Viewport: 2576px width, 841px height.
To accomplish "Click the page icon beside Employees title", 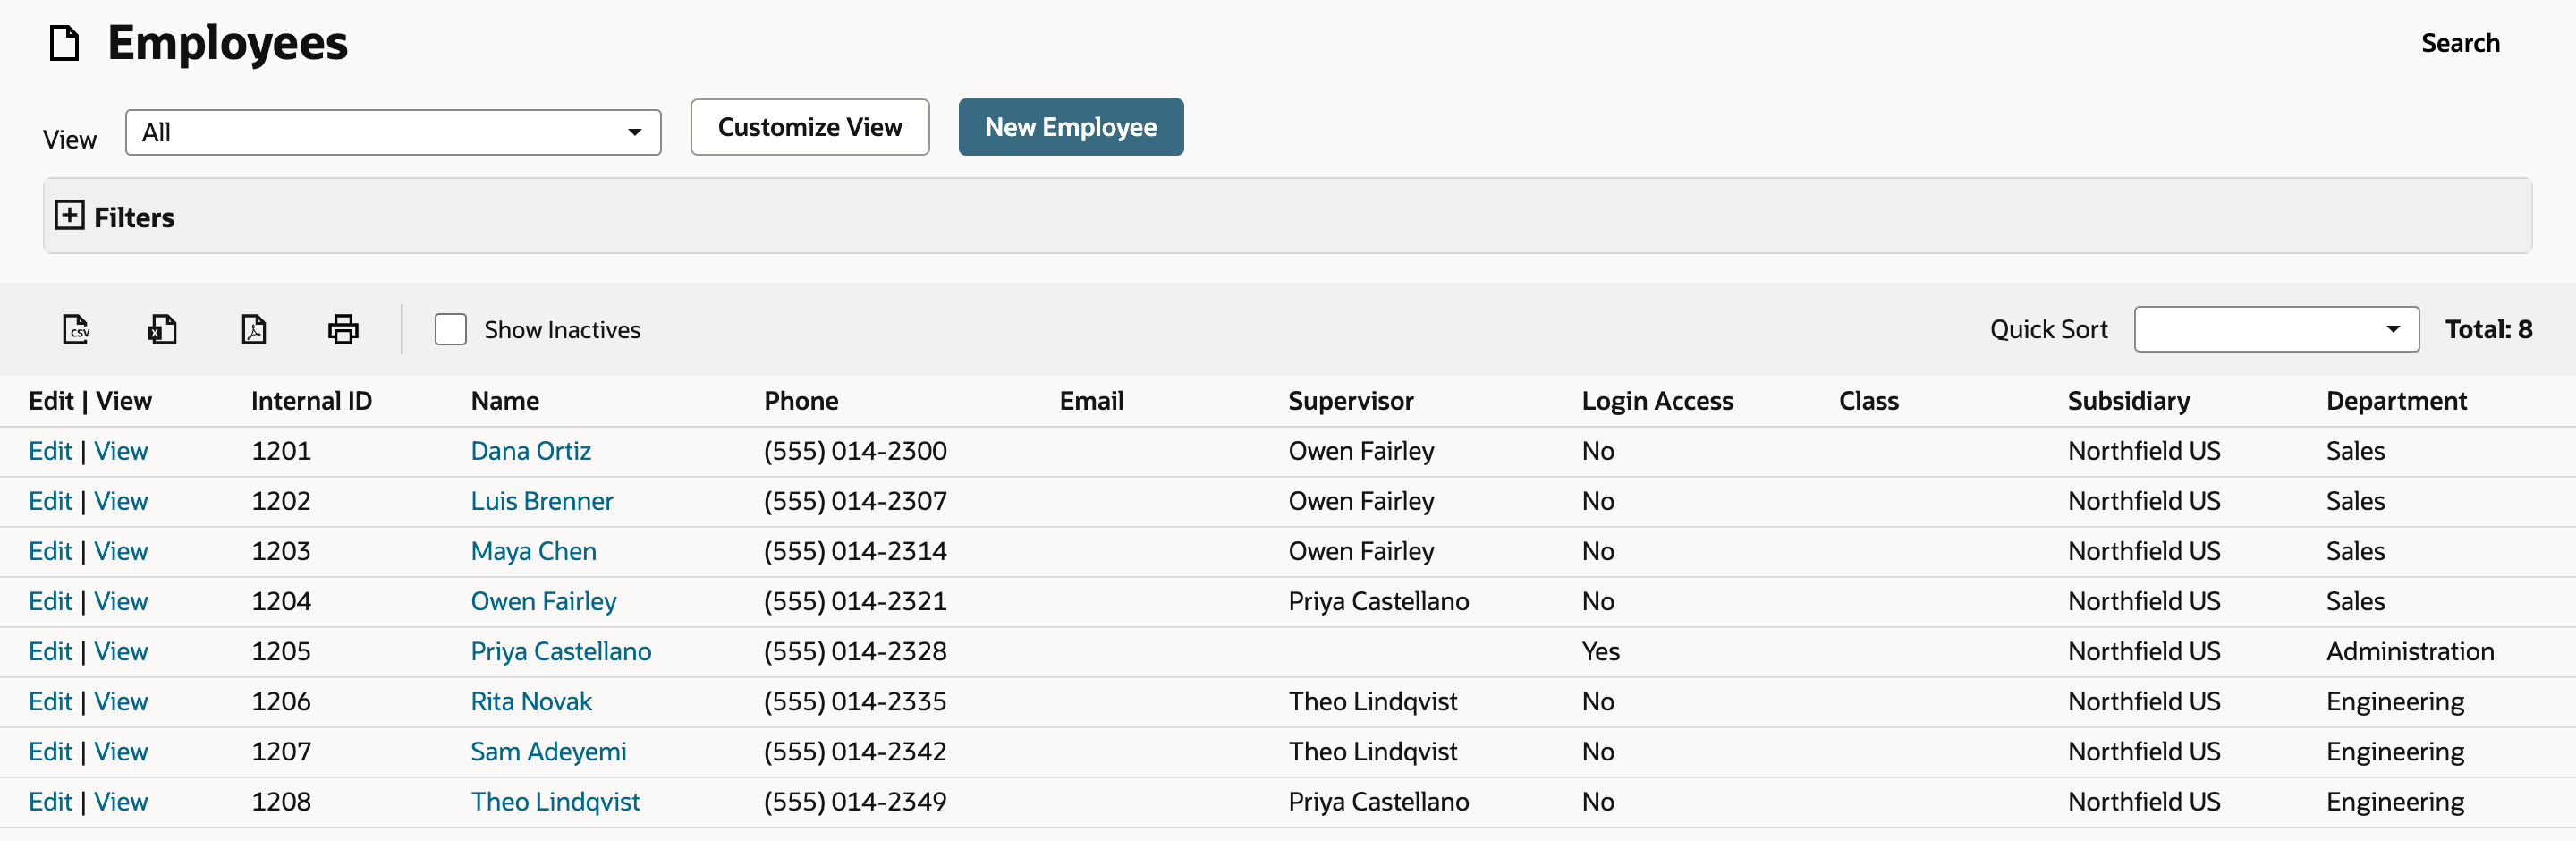I will point(65,44).
